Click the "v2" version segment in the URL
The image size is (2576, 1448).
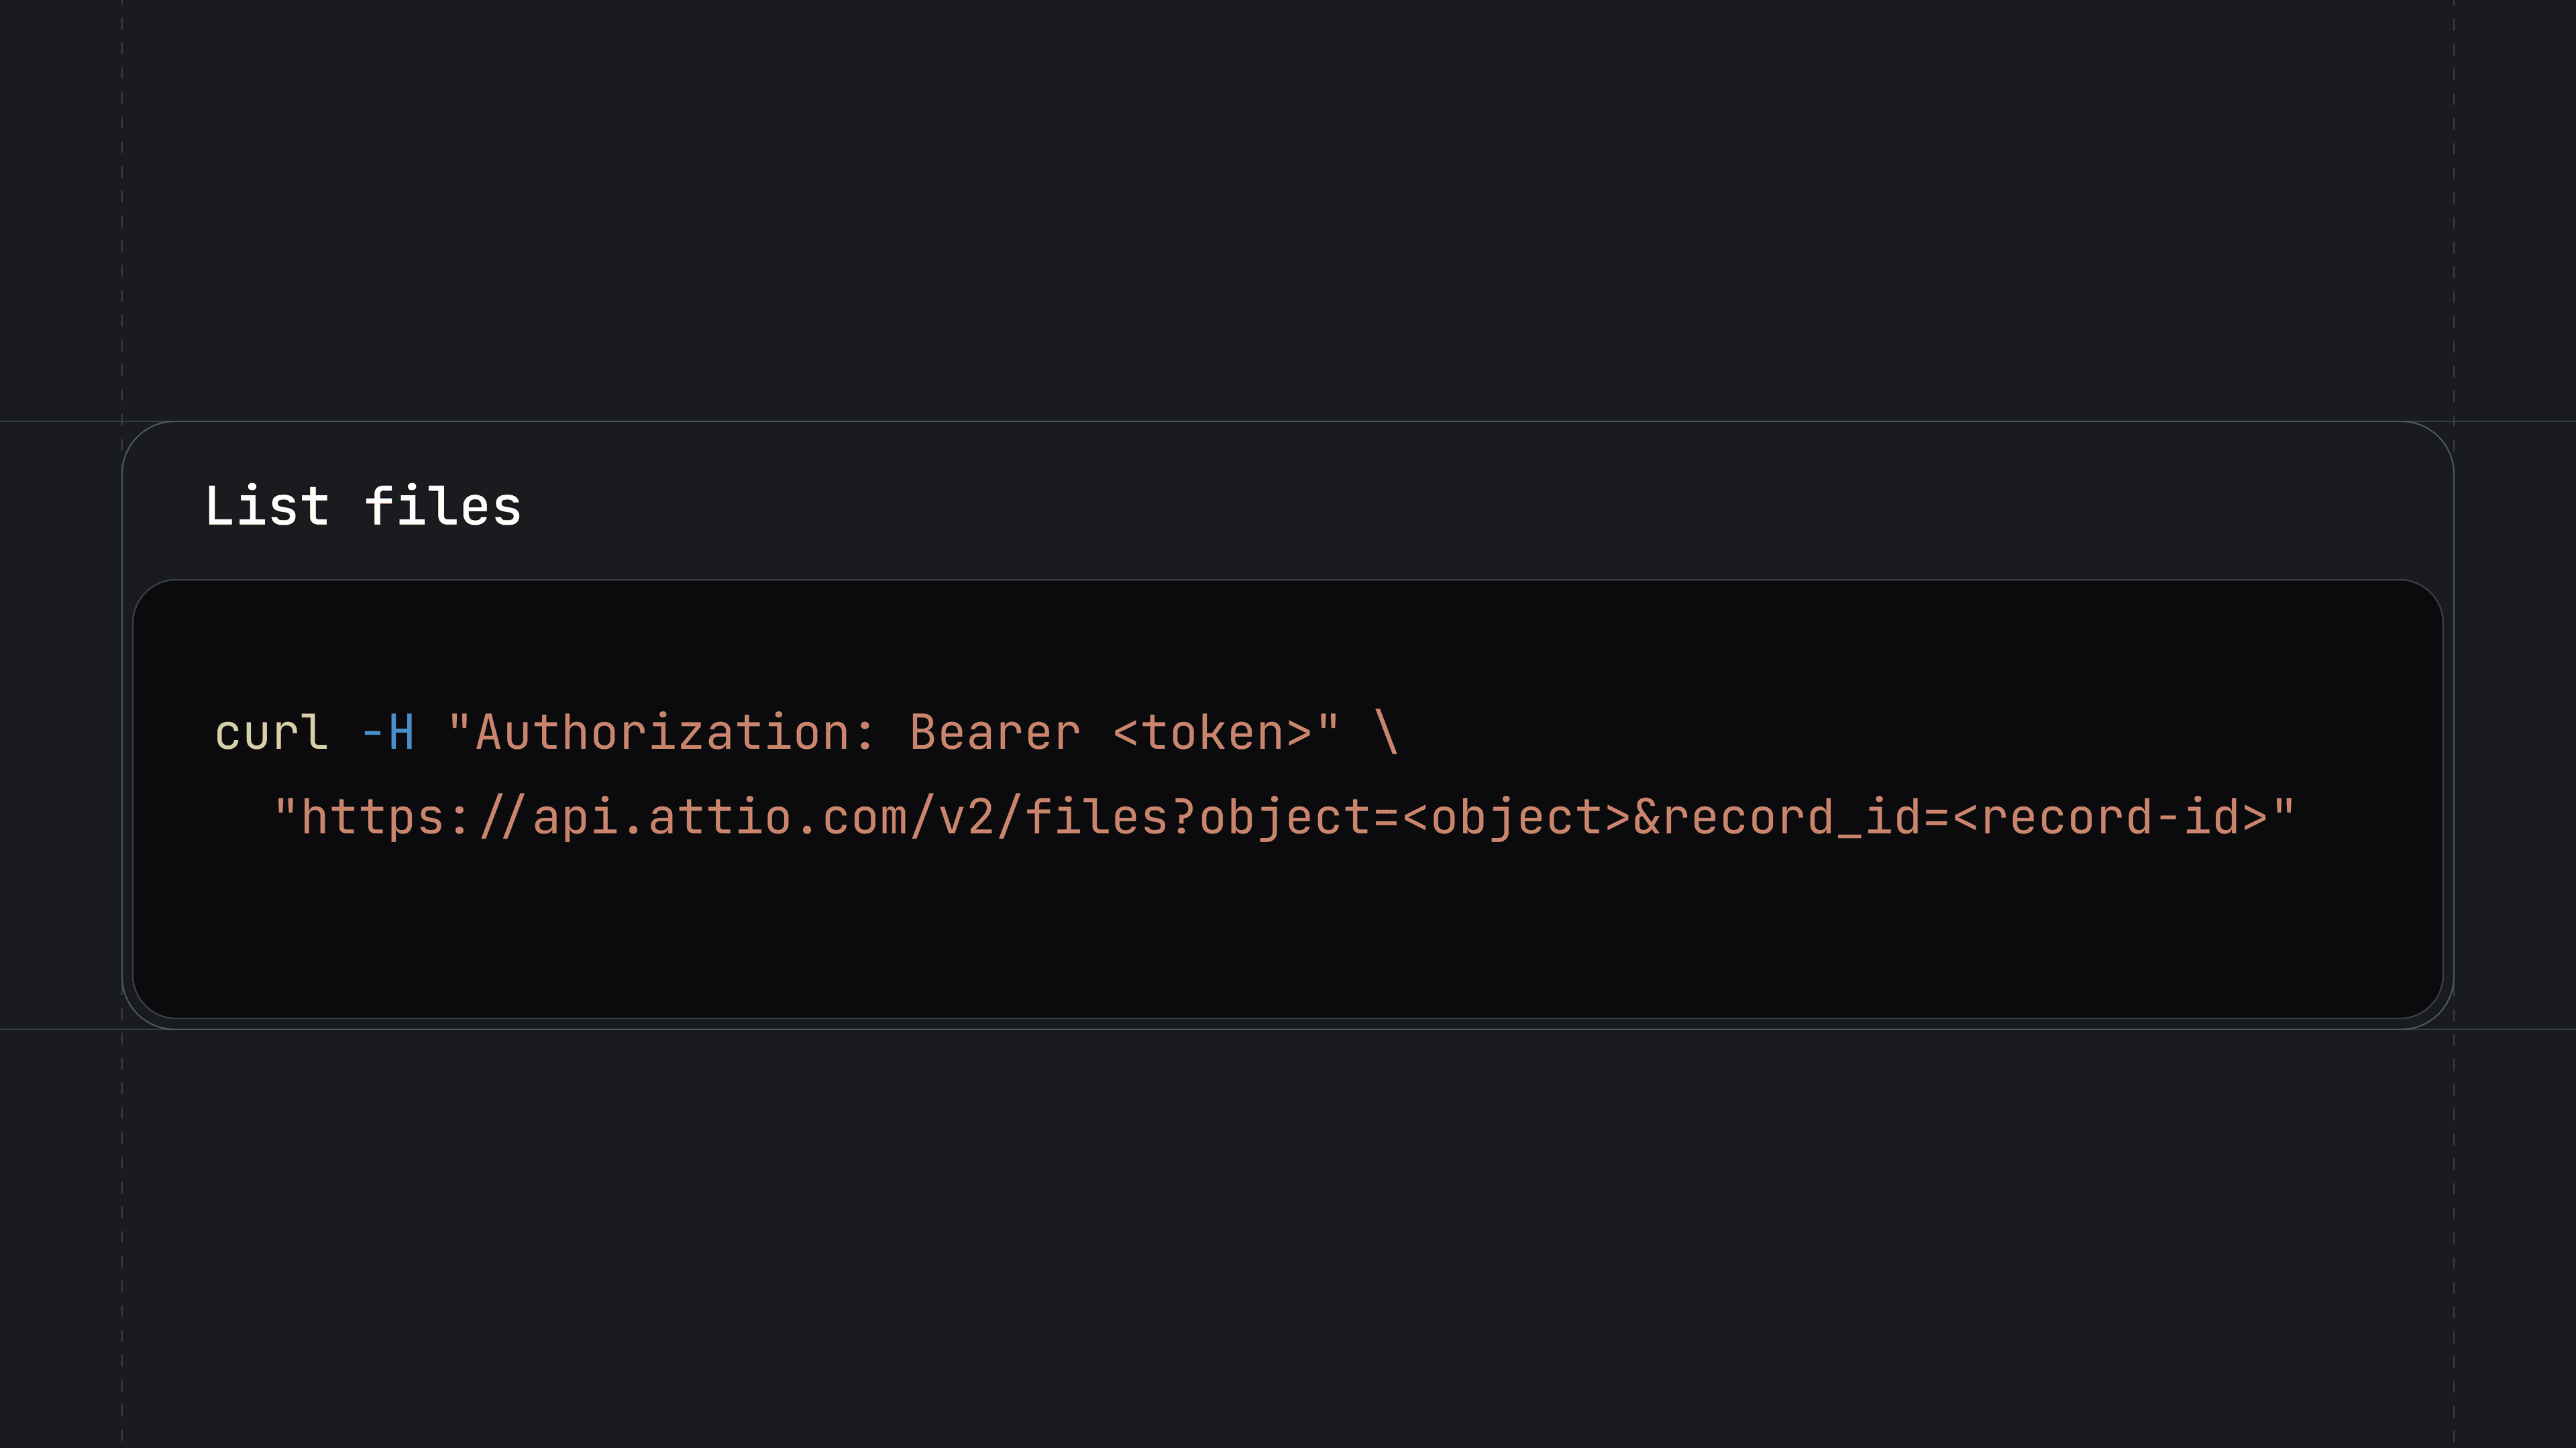click(967, 818)
